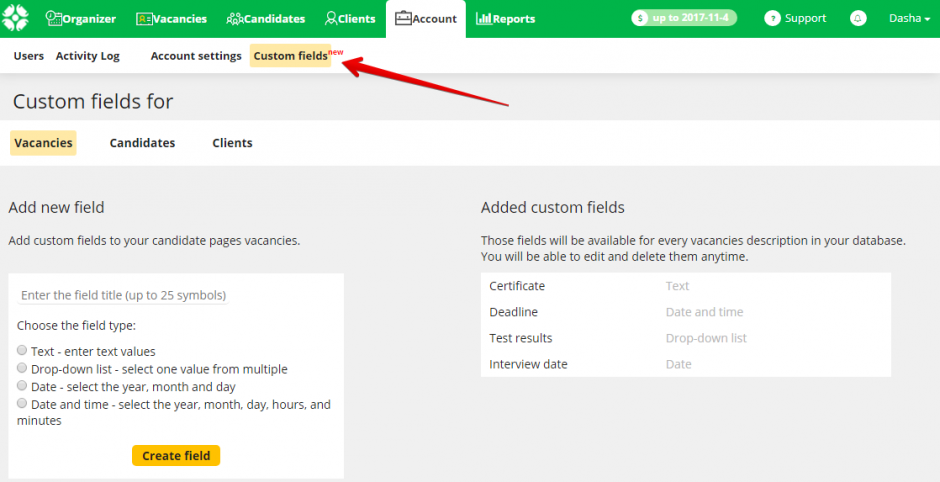Click the billing 'up to 2017-11-4' badge
The image size is (940, 482).
[x=684, y=19]
